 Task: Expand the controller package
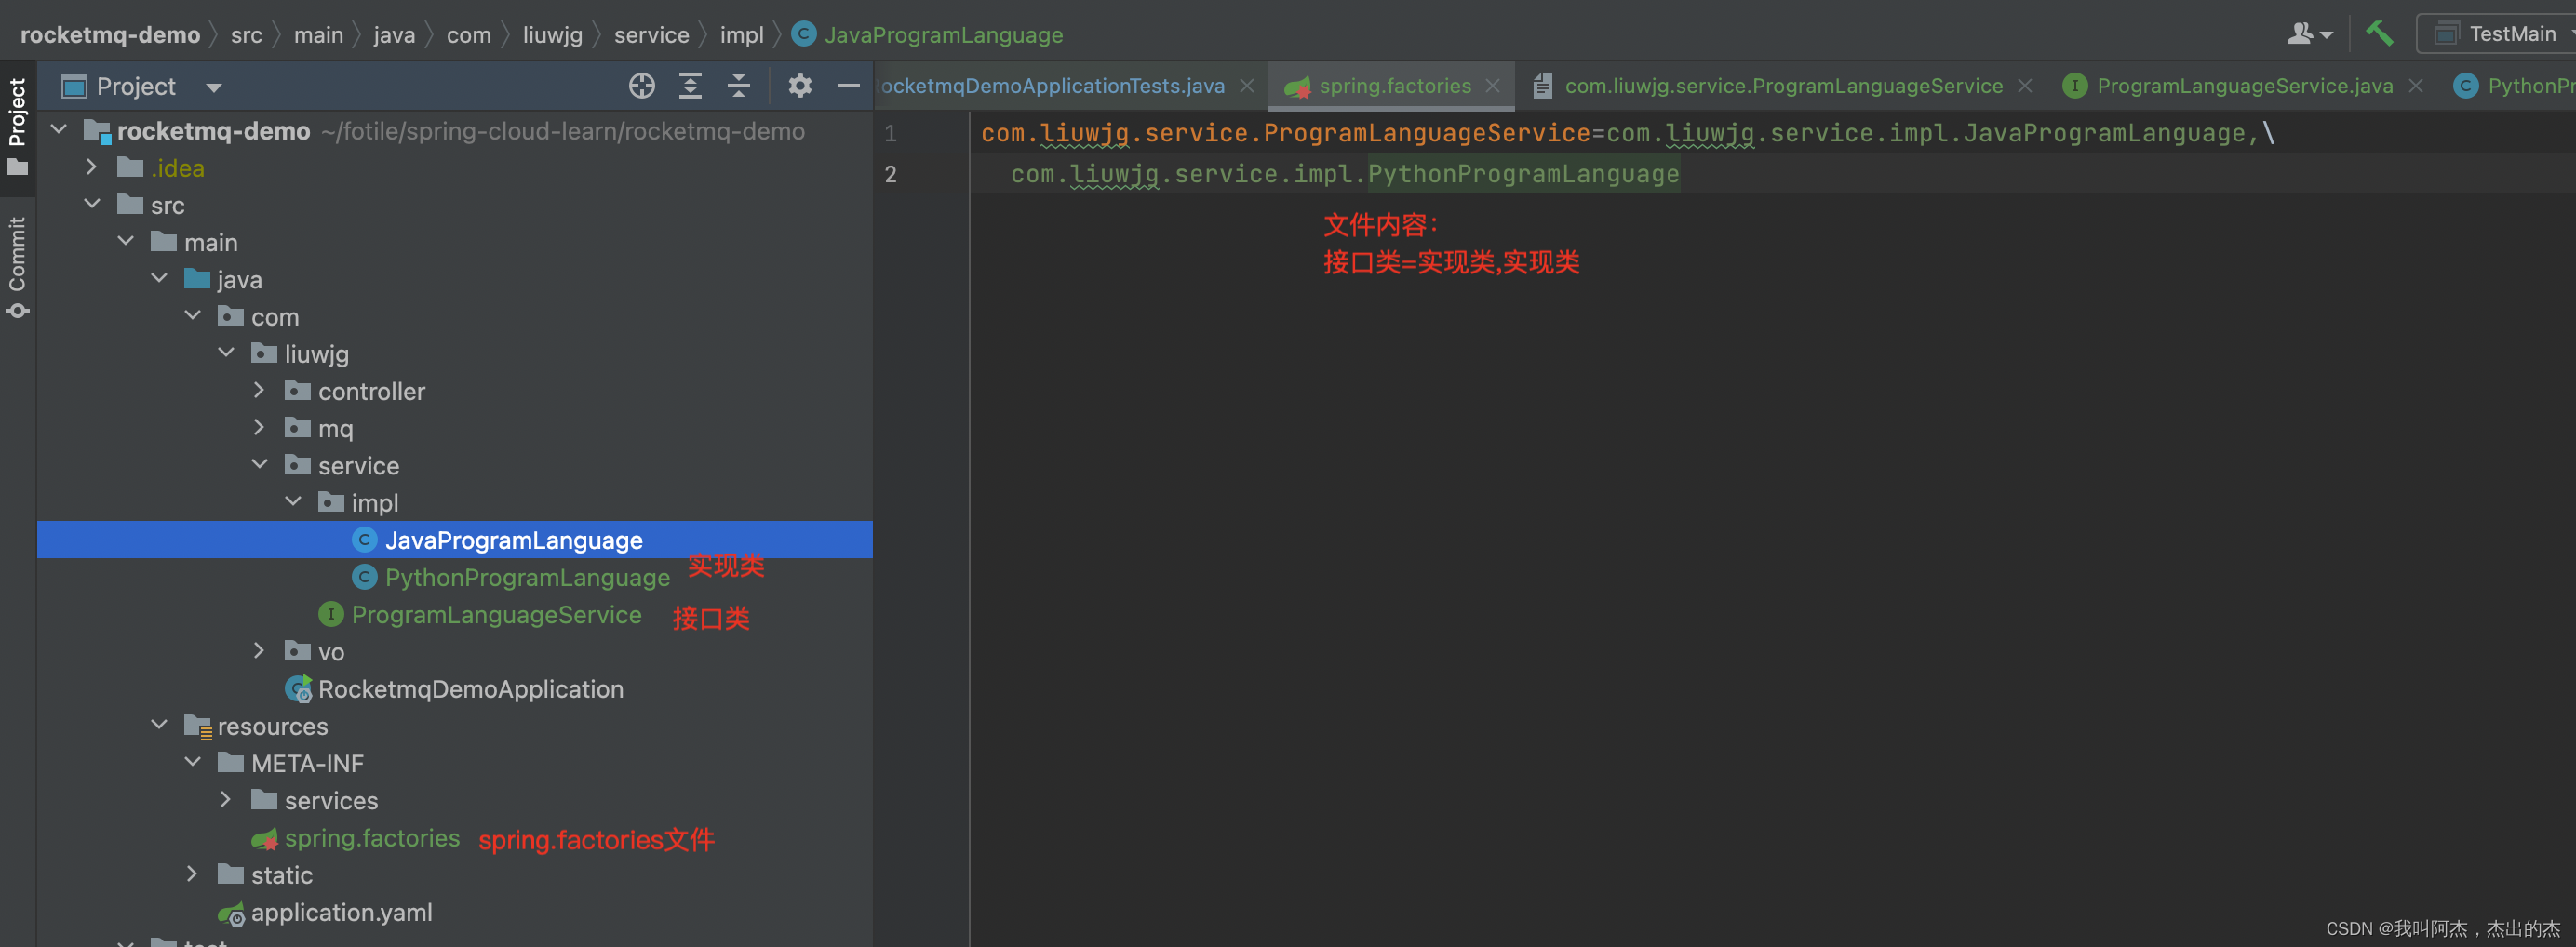(x=259, y=390)
